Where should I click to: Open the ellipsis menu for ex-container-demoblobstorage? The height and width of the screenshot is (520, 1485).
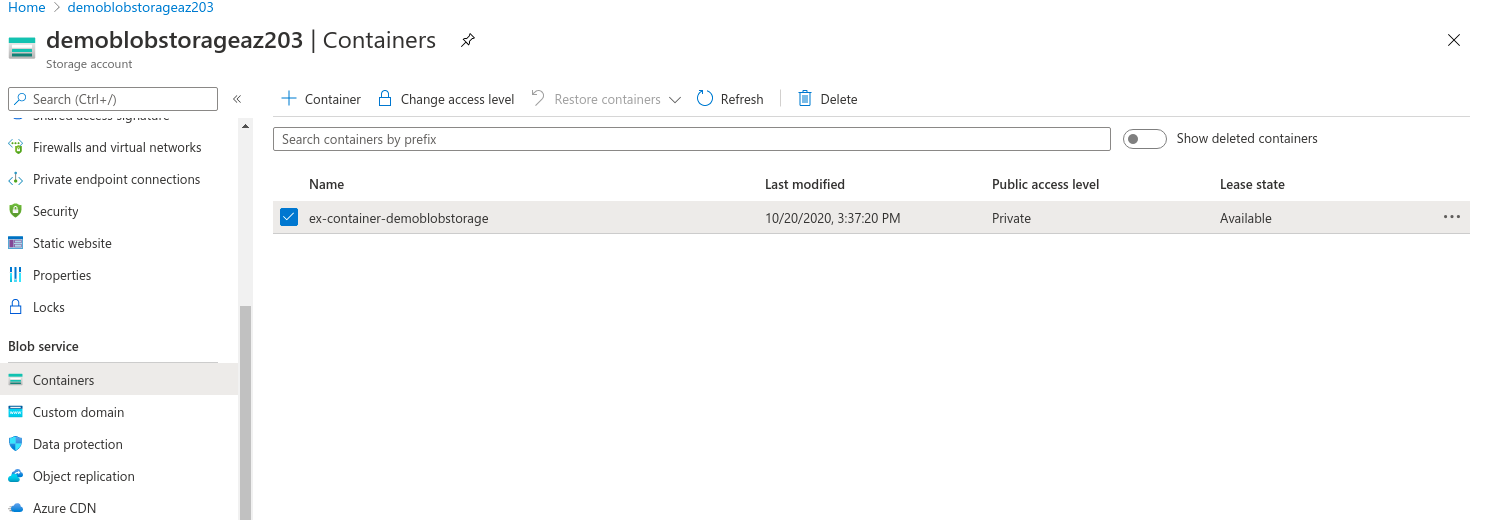1452,217
